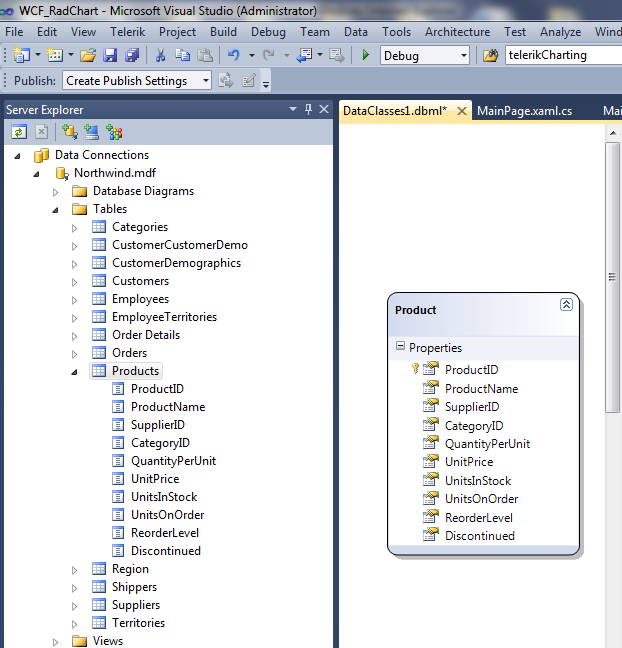622x648 pixels.
Task: Select UnitsInStock property in Product entity
Action: (x=478, y=481)
